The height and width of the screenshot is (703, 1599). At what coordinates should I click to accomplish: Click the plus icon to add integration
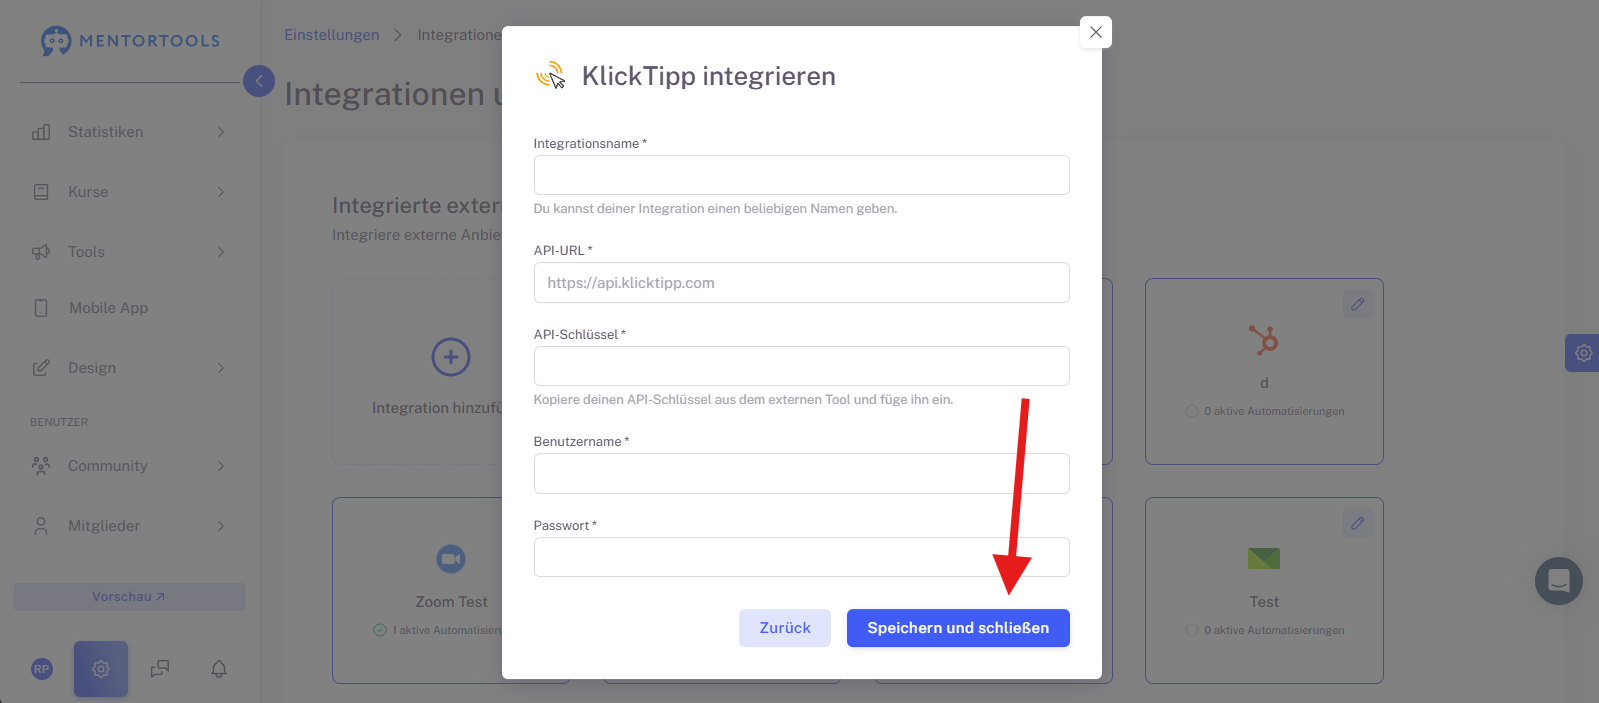click(451, 357)
